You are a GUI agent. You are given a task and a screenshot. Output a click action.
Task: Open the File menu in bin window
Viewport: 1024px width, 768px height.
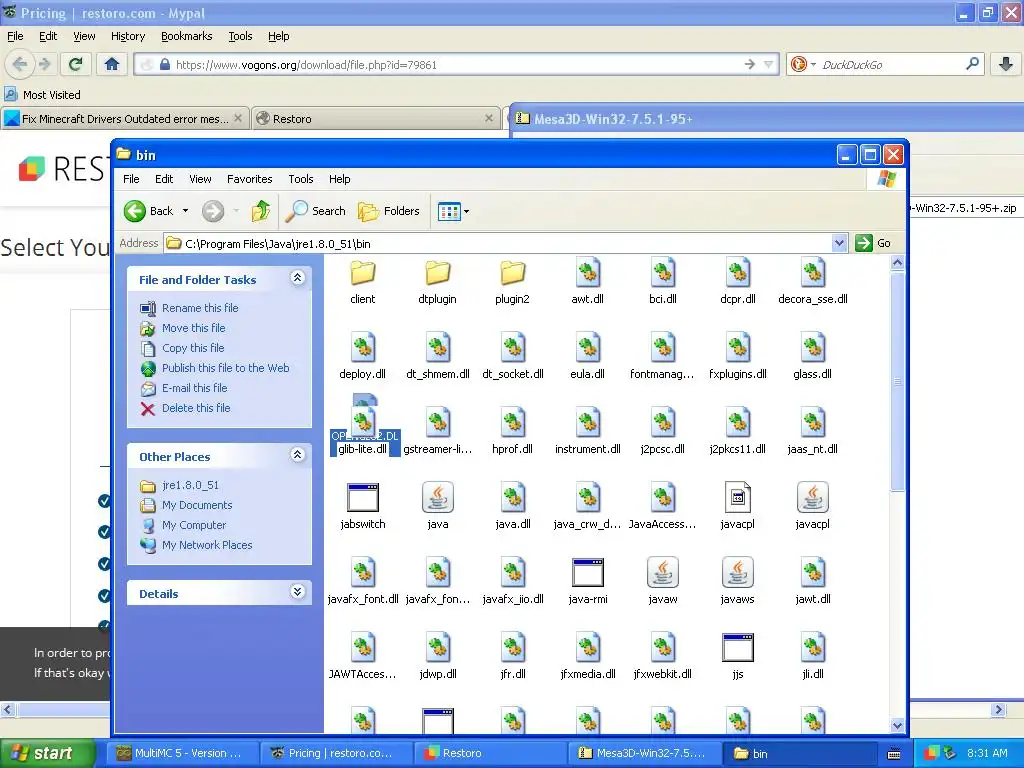[x=131, y=179]
